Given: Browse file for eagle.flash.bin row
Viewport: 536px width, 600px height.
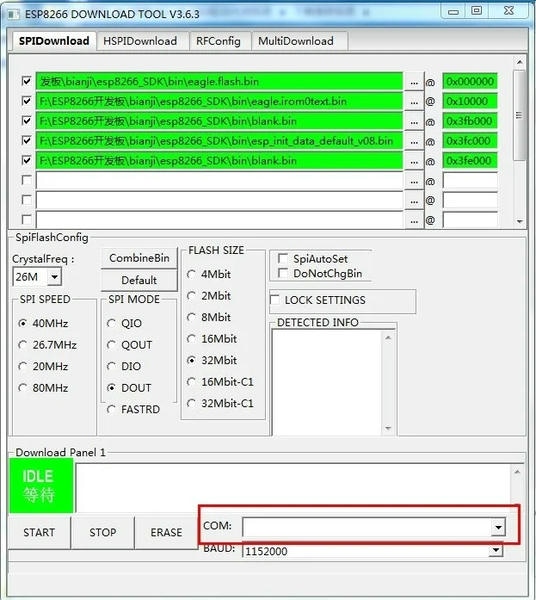Looking at the screenshot, I should pyautogui.click(x=414, y=82).
